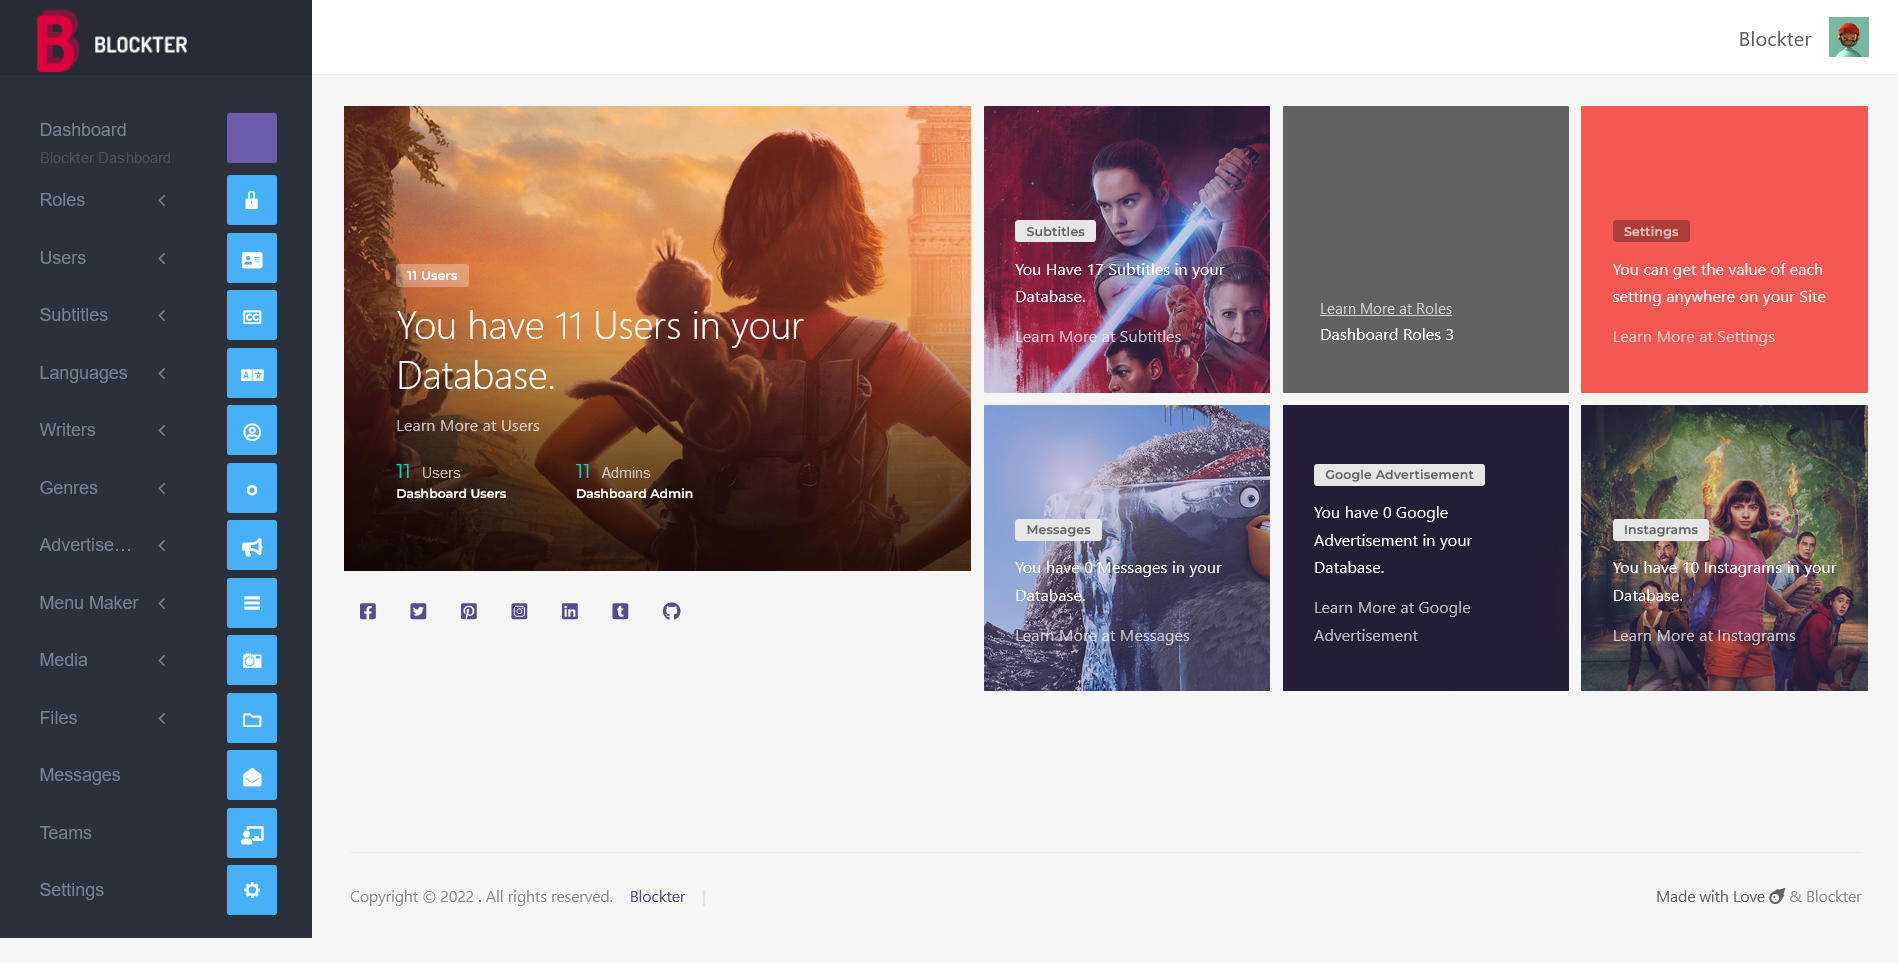Open the Menu Maker list icon
The image size is (1898, 963).
[252, 603]
